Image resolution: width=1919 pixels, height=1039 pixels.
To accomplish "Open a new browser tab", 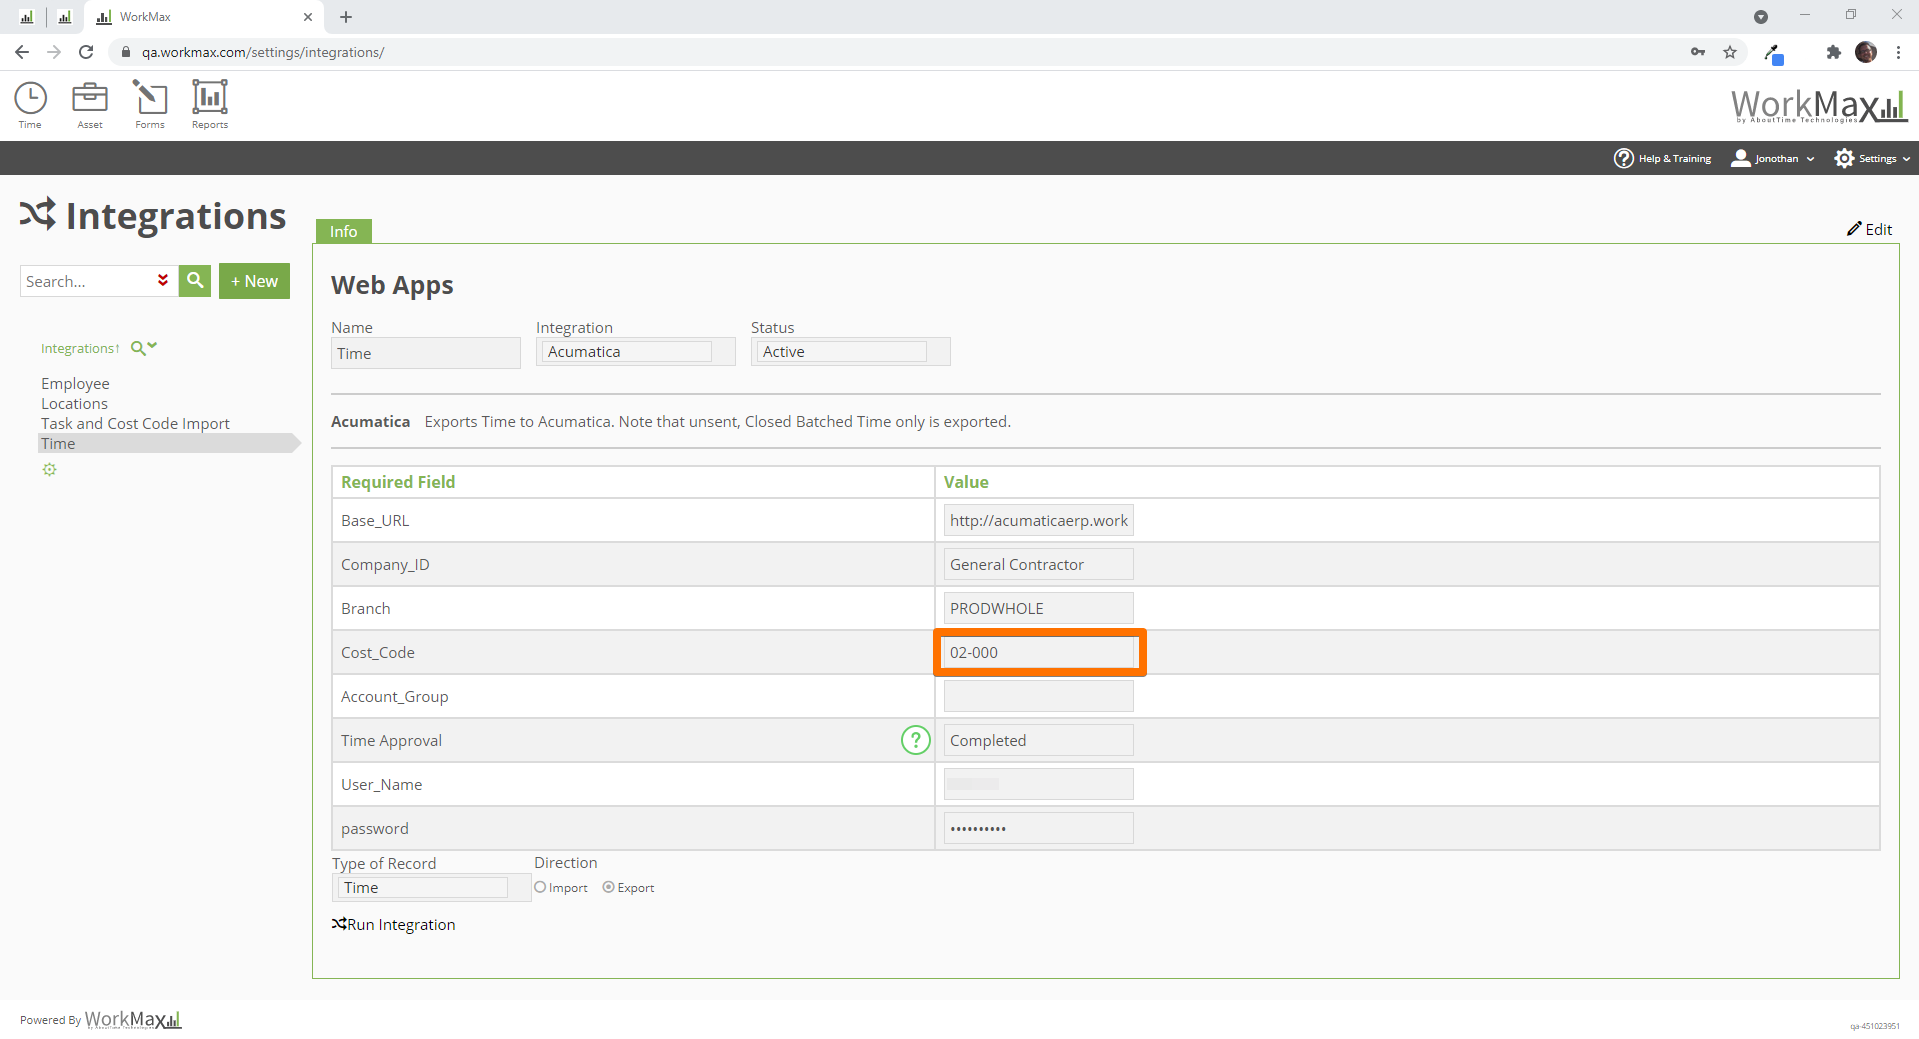I will tap(346, 17).
